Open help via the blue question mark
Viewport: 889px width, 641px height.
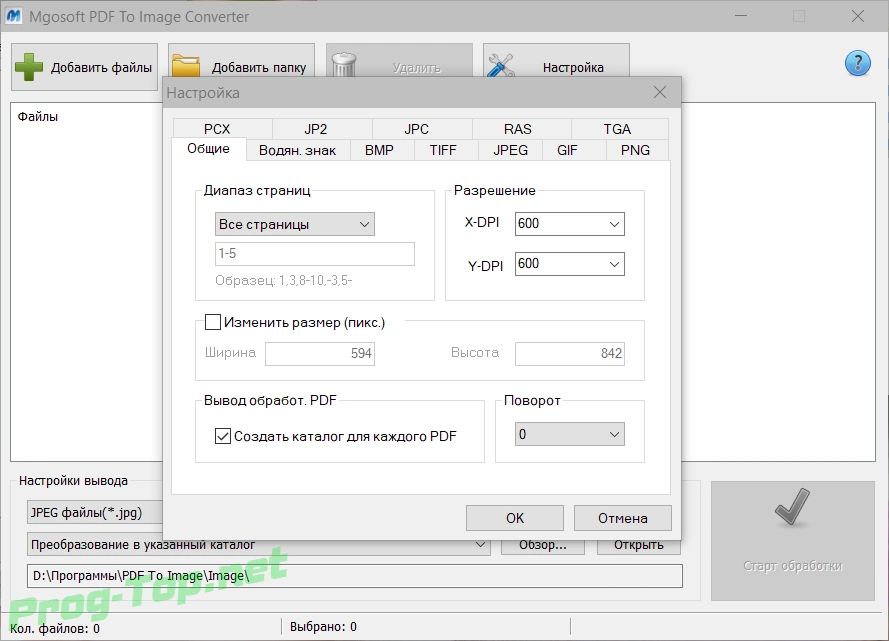pyautogui.click(x=858, y=63)
